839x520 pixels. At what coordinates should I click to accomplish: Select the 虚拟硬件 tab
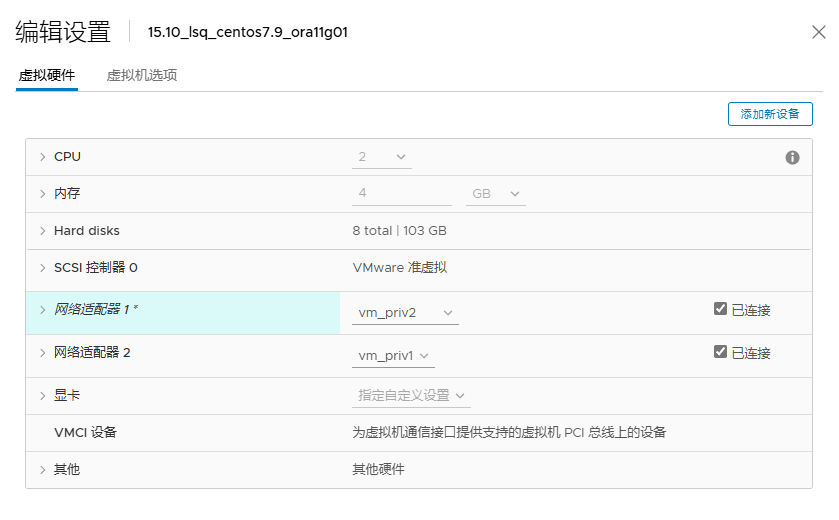click(47, 75)
